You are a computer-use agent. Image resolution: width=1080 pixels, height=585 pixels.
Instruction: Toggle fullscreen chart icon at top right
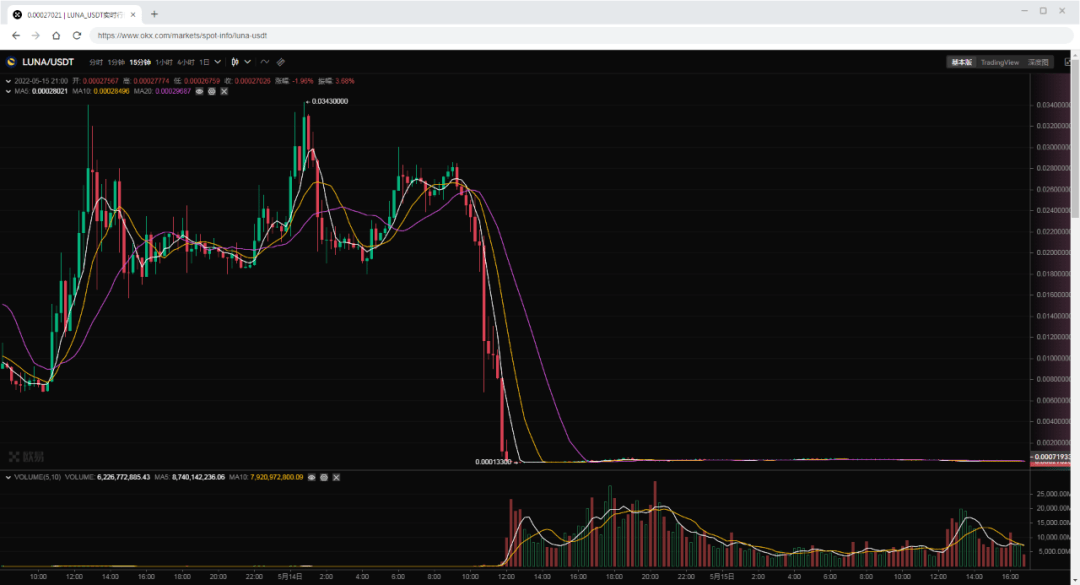[x=1069, y=62]
